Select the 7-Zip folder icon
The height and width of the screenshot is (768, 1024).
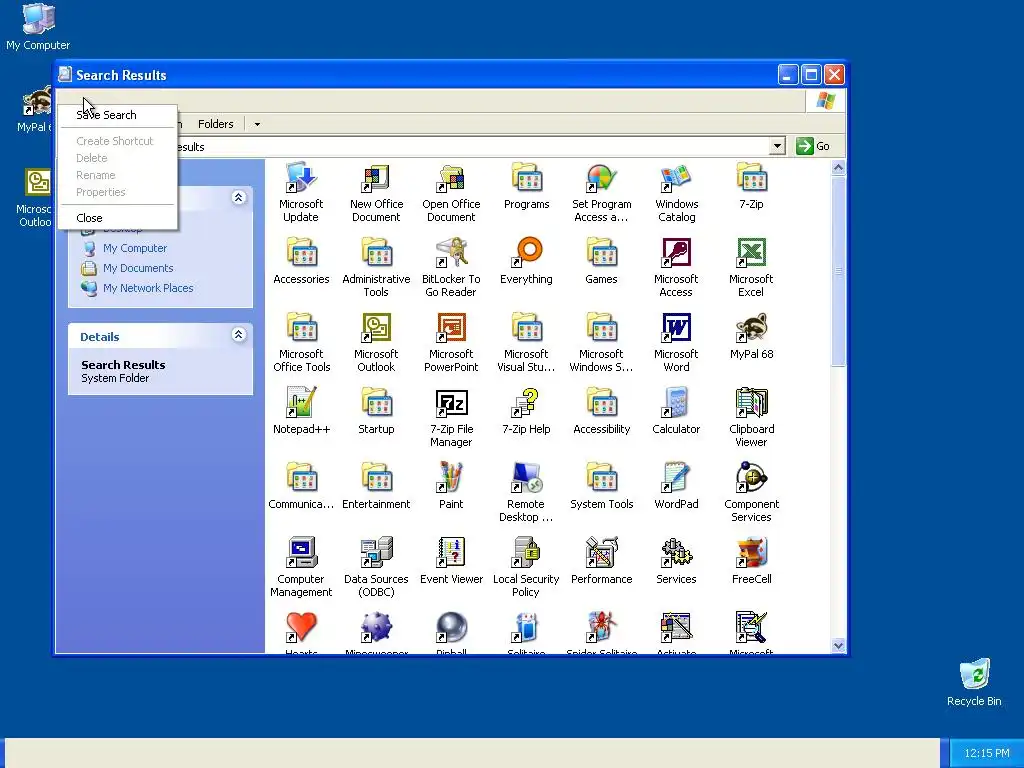[752, 186]
